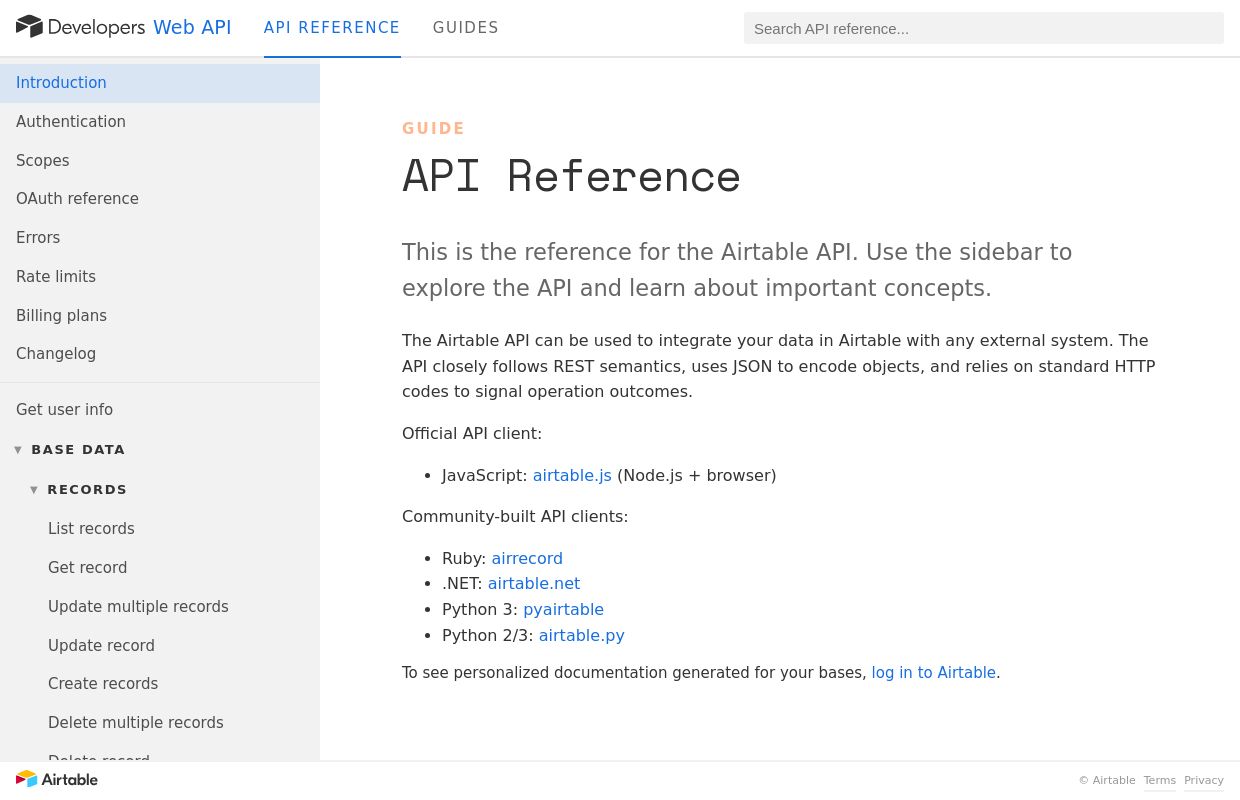Click the API Reference page heading
The width and height of the screenshot is (1240, 800).
coord(571,177)
